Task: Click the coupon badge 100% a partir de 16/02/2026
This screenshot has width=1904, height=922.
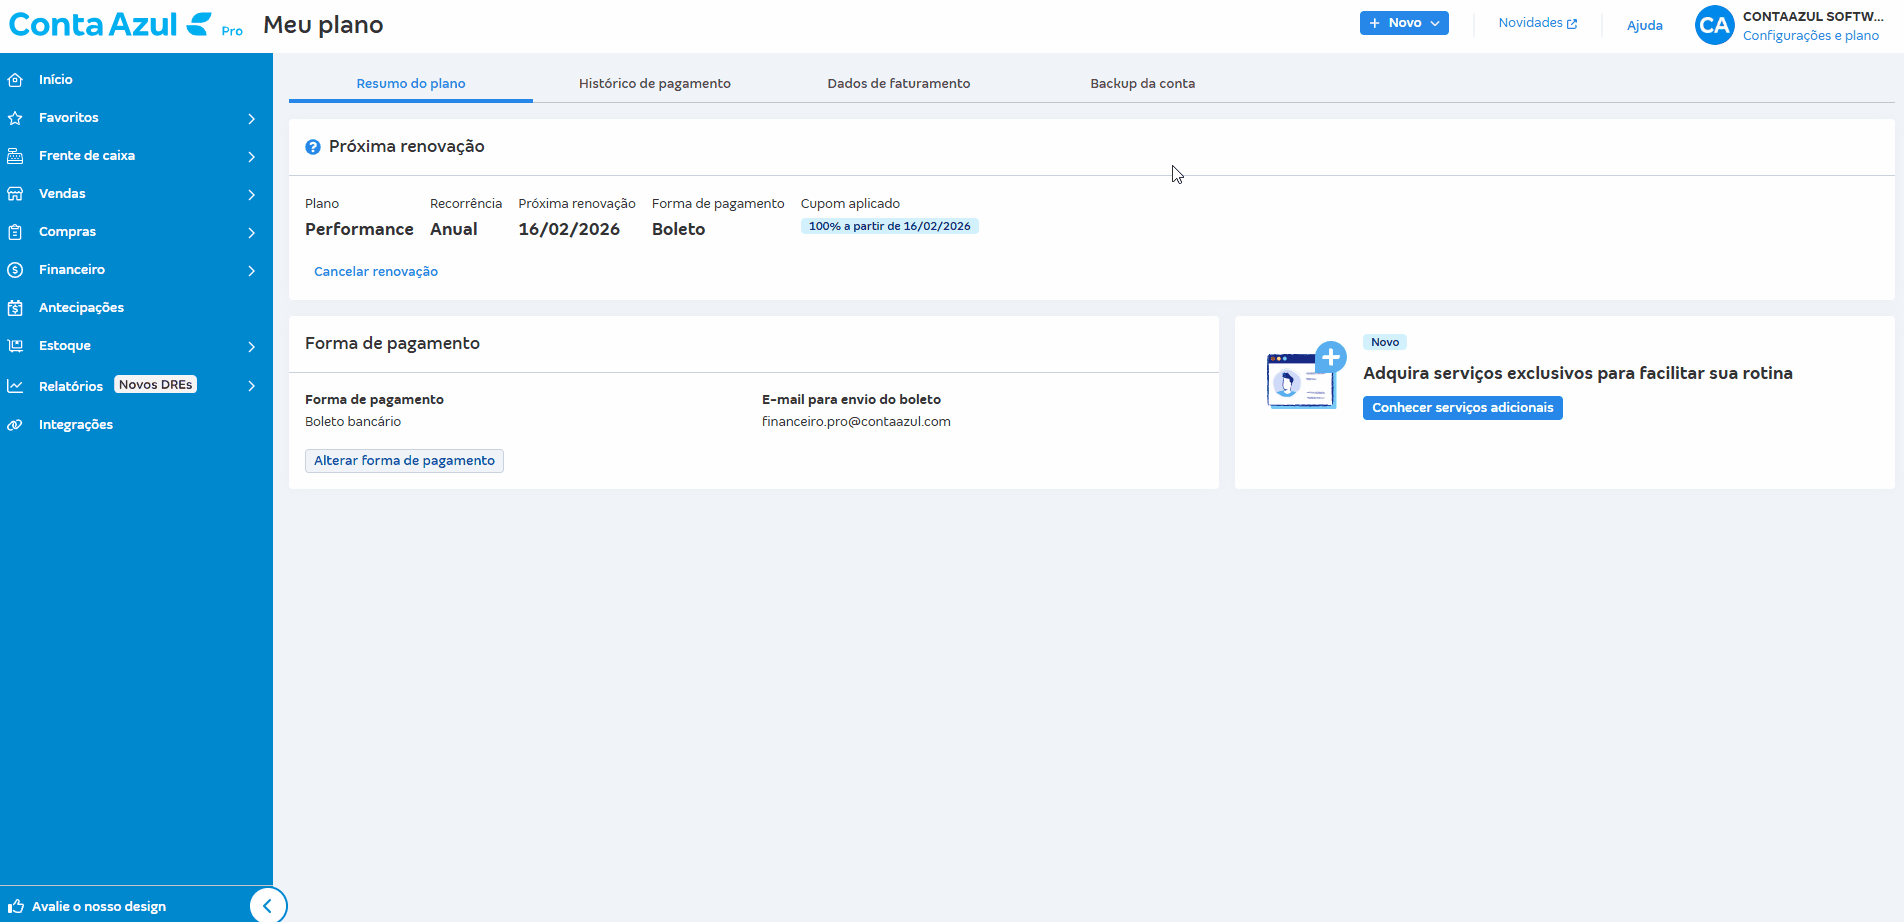Action: [890, 226]
